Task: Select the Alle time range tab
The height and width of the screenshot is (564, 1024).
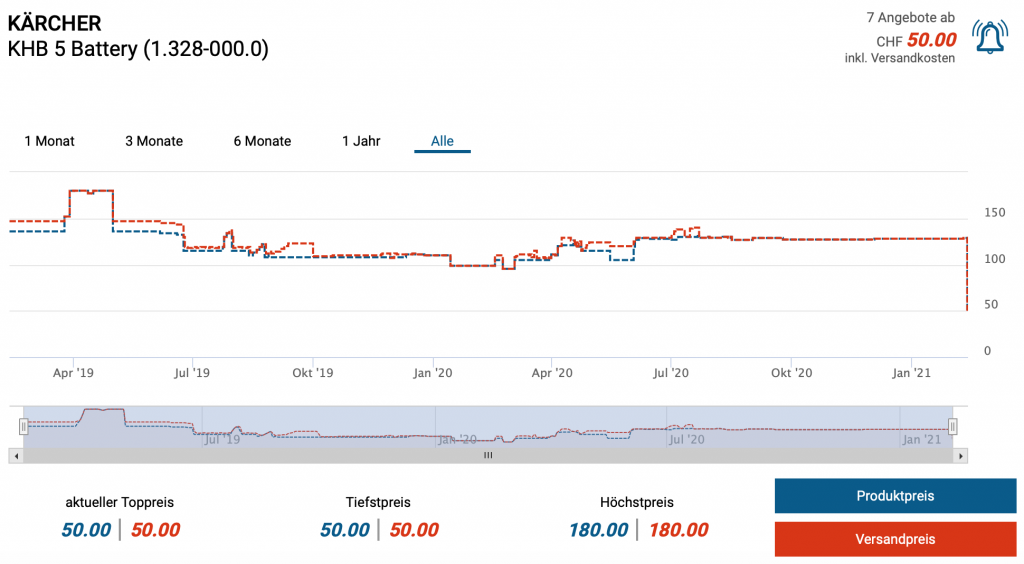Action: 442,141
